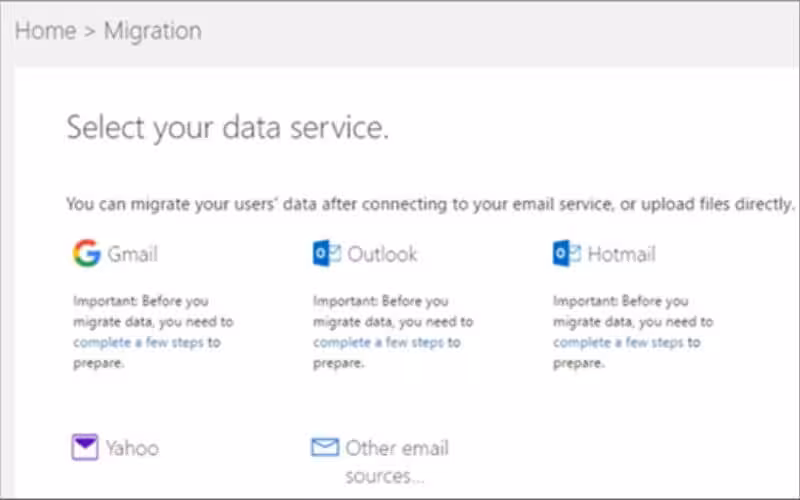
Task: Click Migration in the breadcrumb trail
Action: (152, 31)
